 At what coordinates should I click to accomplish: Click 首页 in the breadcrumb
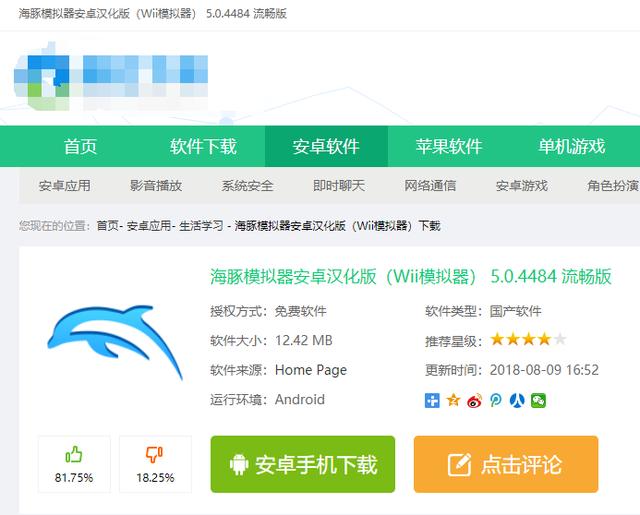[107, 226]
